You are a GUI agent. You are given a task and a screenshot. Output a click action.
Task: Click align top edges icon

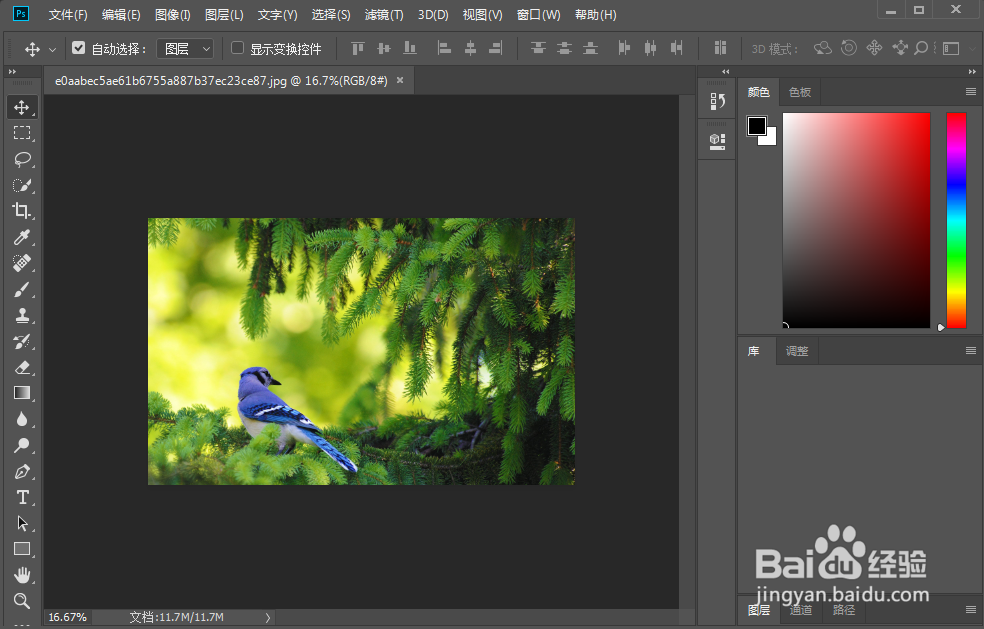point(358,48)
